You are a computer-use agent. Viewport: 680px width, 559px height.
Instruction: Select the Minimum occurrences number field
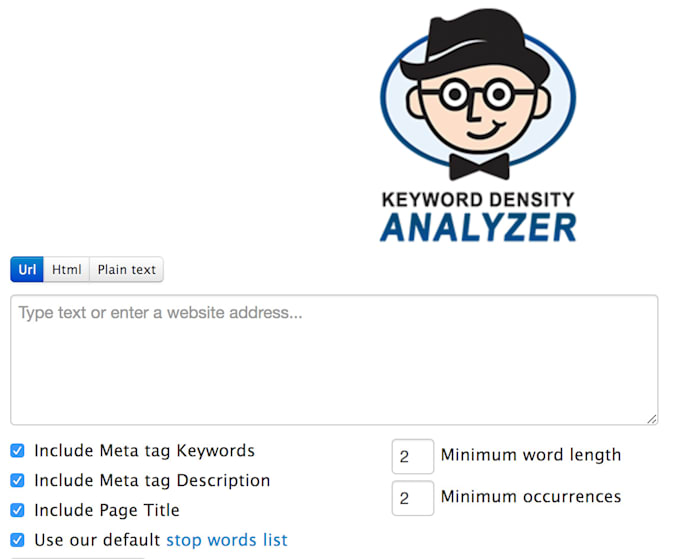(412, 498)
